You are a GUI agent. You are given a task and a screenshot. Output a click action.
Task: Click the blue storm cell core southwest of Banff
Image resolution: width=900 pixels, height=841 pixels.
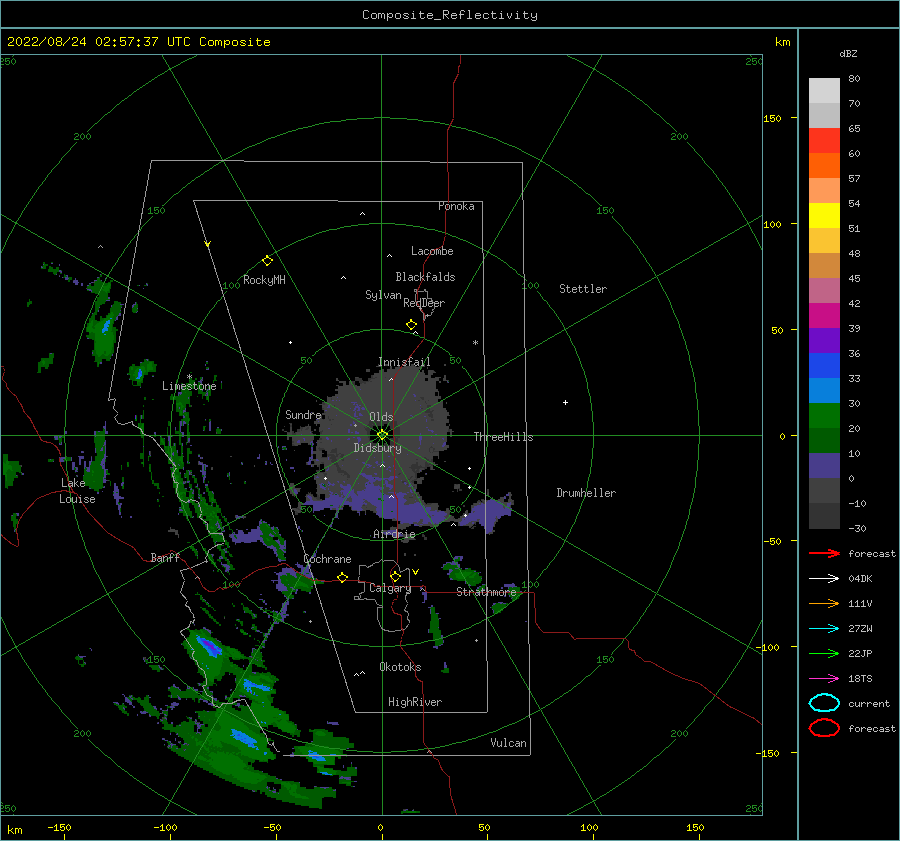207,646
